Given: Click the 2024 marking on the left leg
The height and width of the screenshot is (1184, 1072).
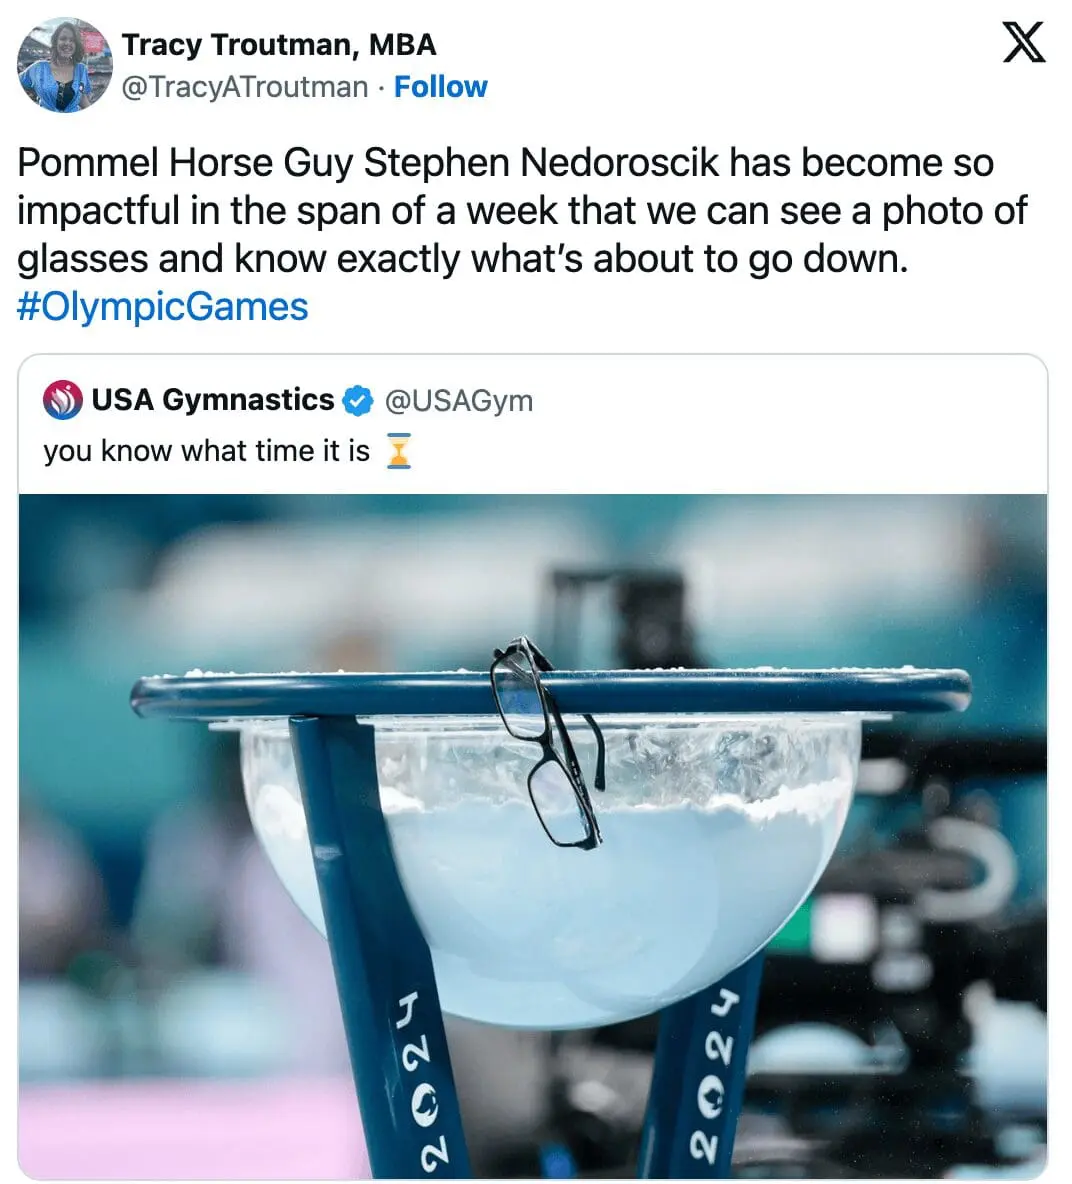Looking at the screenshot, I should (419, 1082).
